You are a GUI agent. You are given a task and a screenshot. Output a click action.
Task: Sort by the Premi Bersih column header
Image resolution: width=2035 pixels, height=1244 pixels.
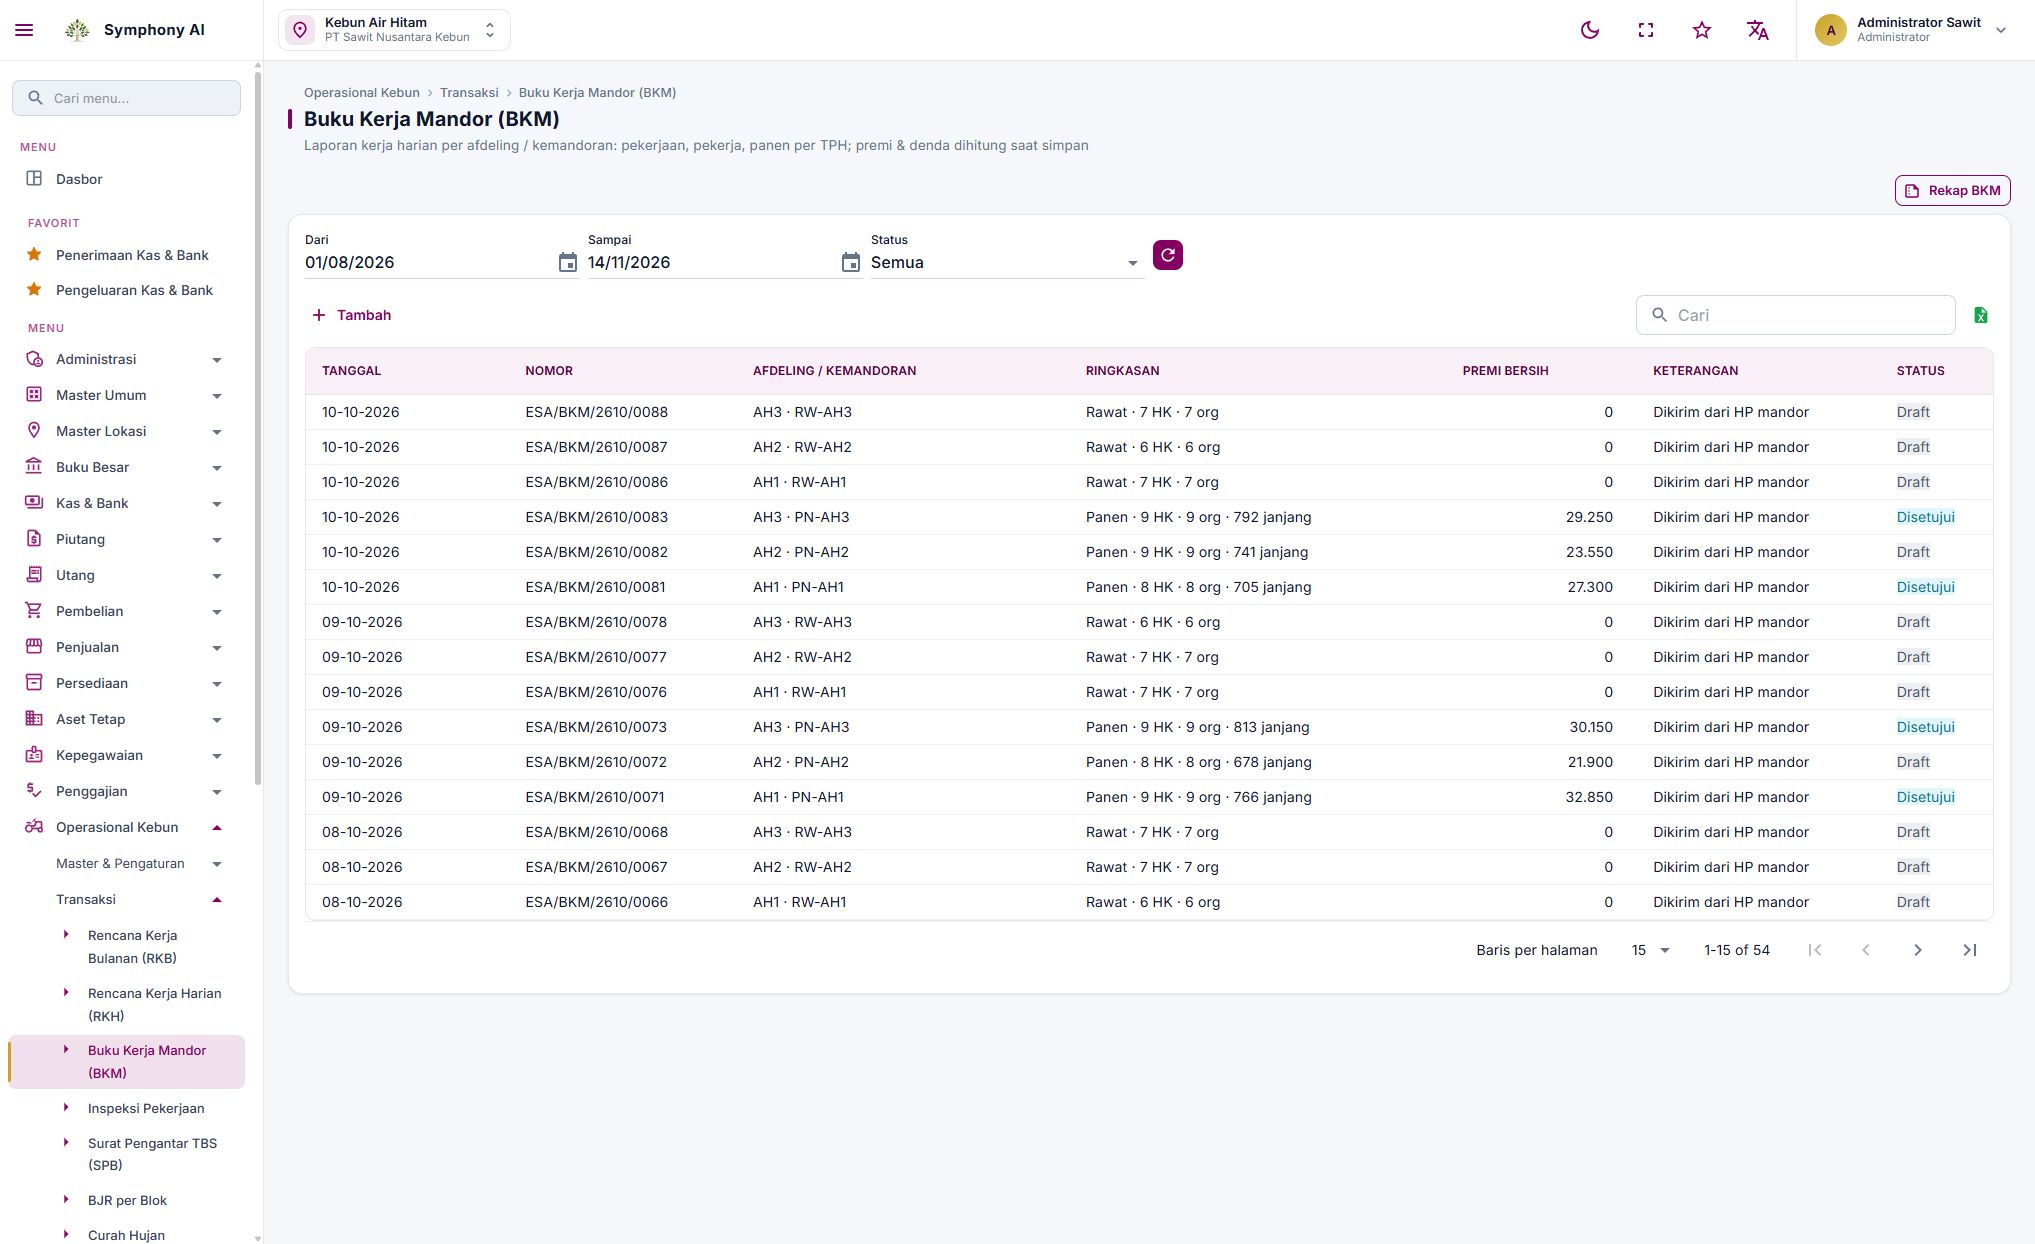point(1505,371)
